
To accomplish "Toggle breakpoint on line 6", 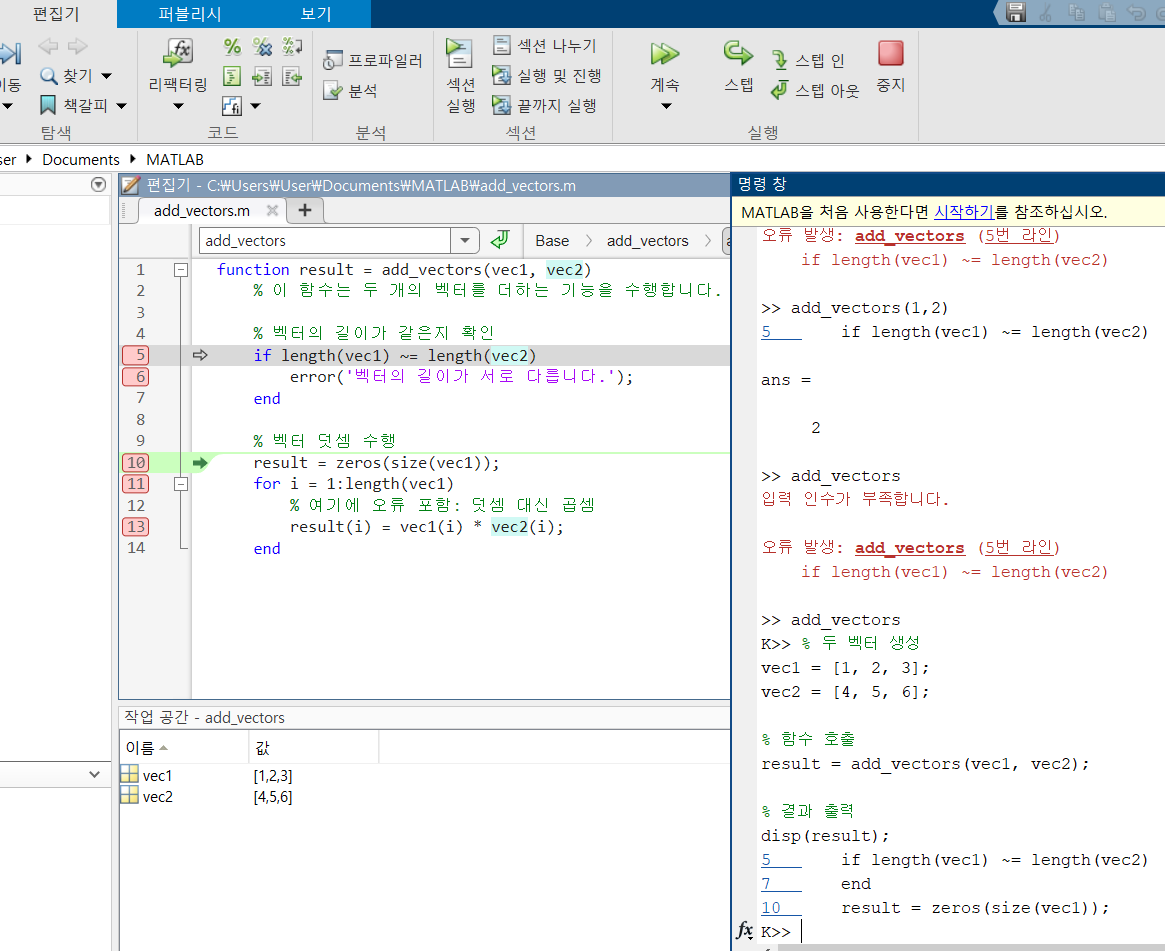I will click(x=137, y=377).
